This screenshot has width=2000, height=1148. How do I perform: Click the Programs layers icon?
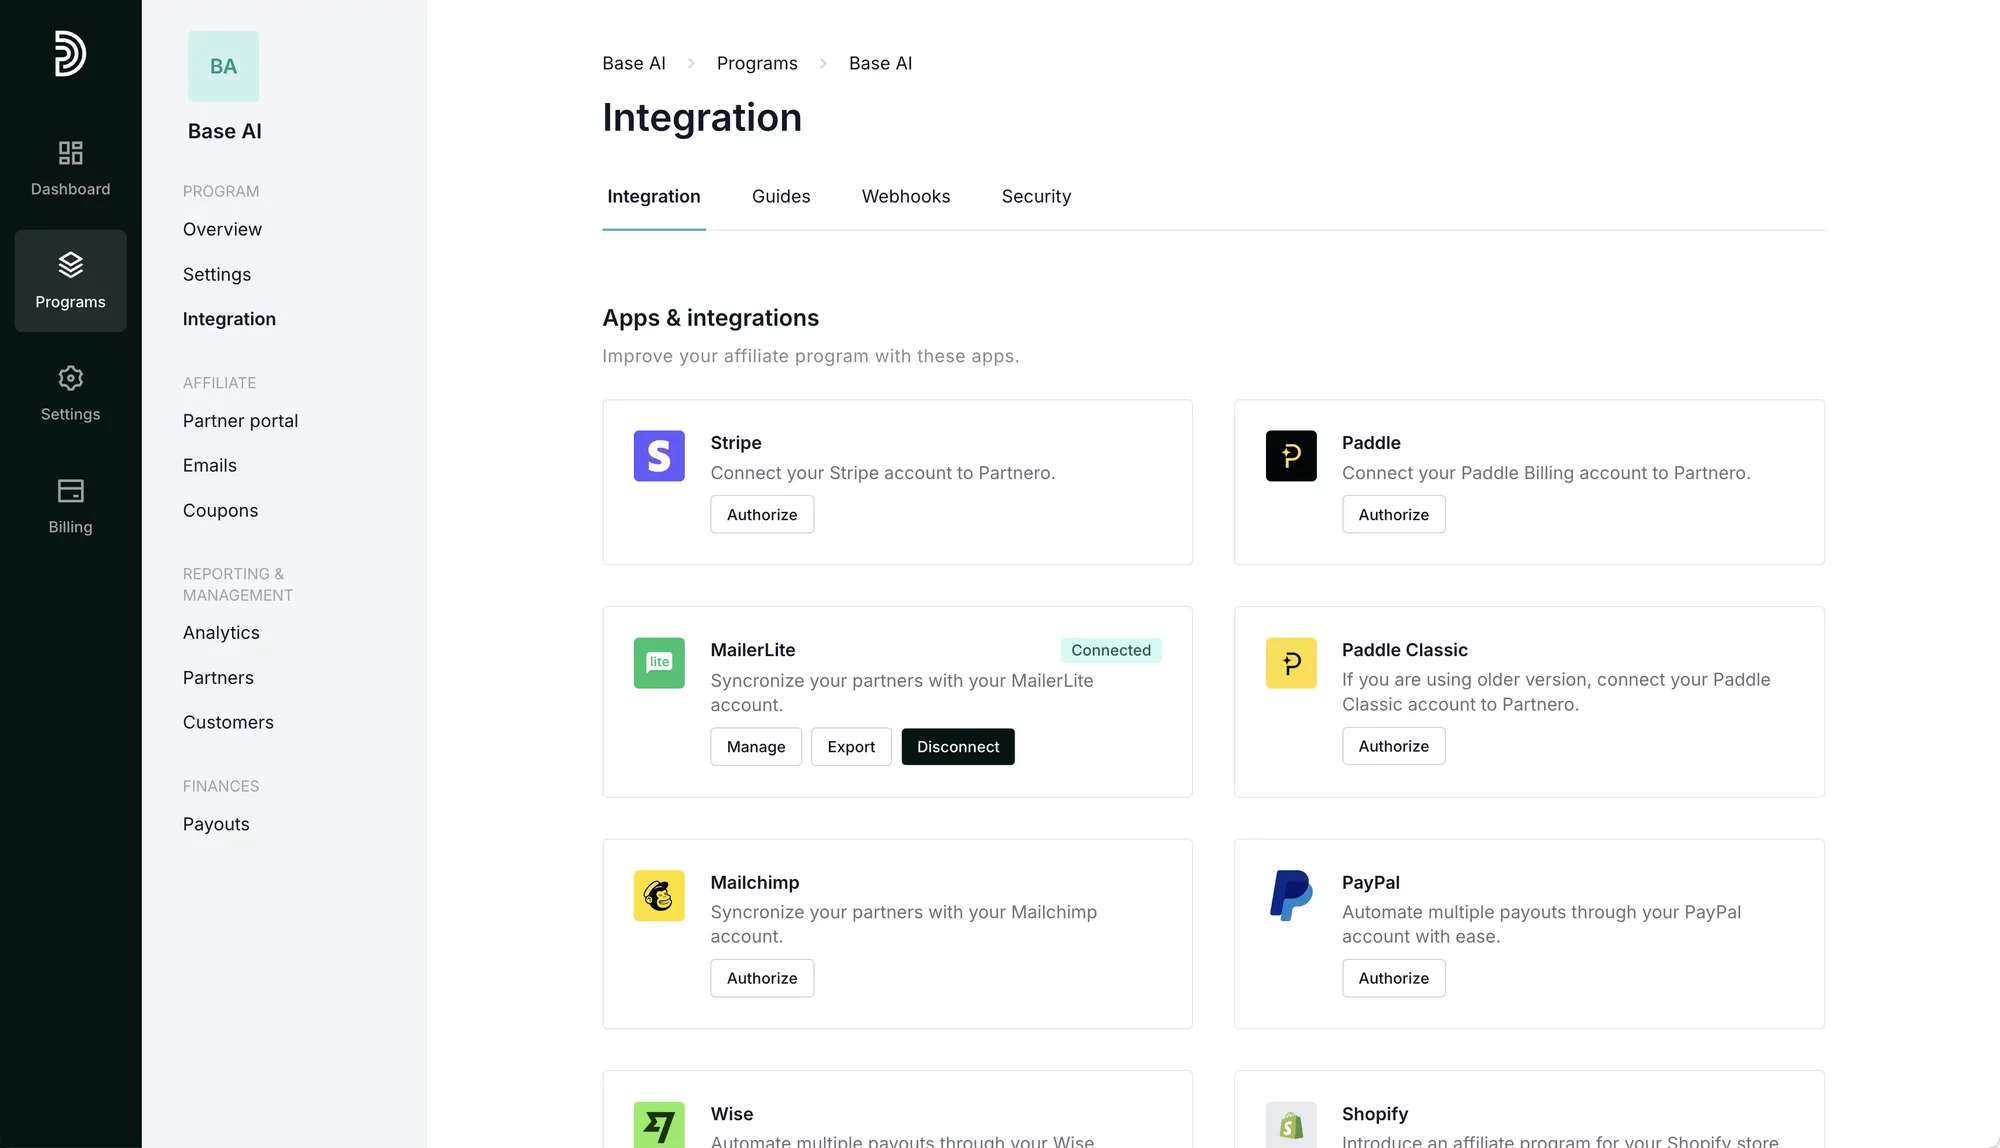tap(70, 265)
